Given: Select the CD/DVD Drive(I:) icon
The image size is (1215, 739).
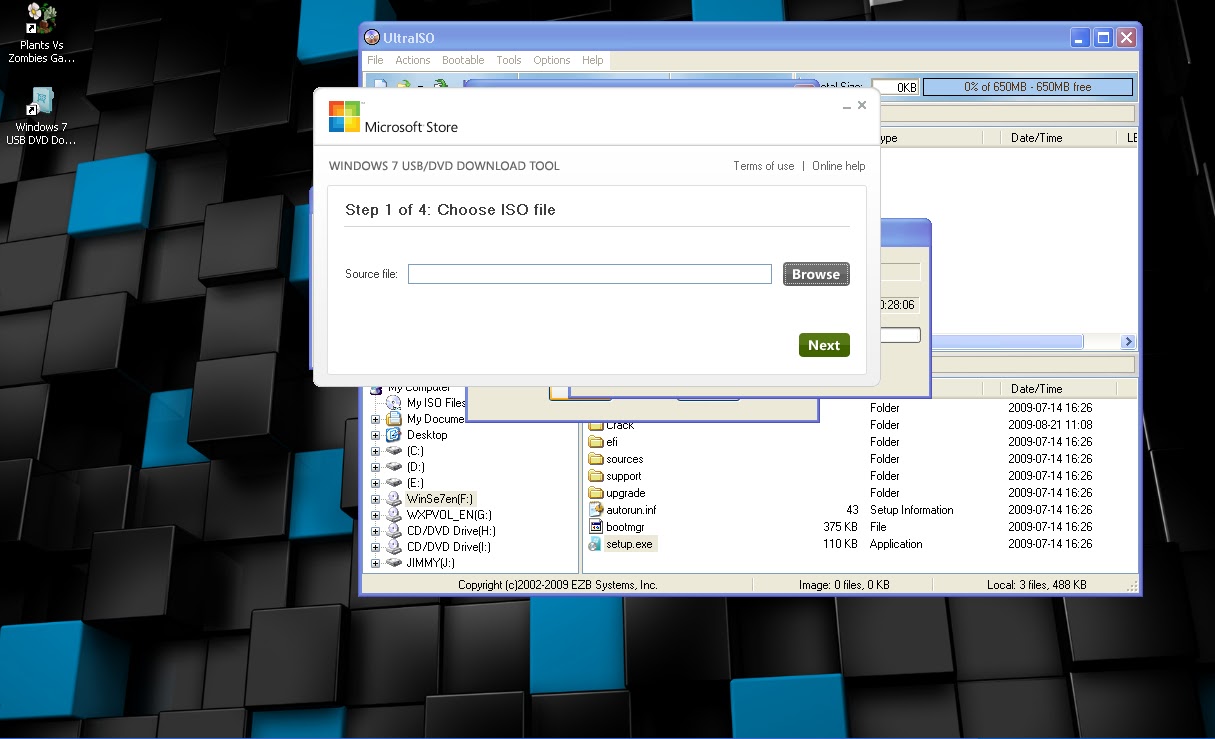Looking at the screenshot, I should point(394,547).
